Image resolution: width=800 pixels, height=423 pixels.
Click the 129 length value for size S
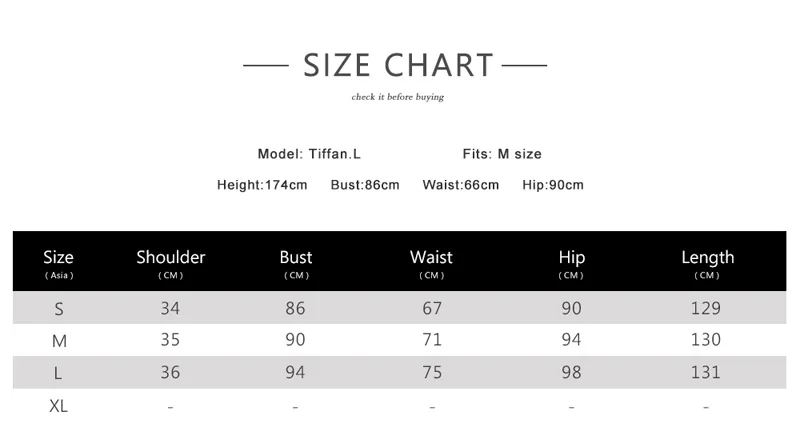pyautogui.click(x=706, y=309)
